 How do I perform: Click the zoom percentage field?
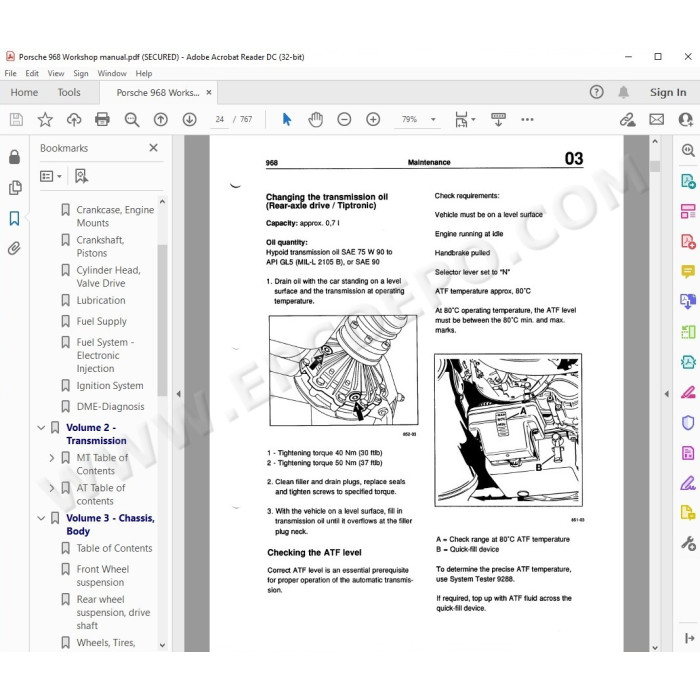tap(409, 119)
